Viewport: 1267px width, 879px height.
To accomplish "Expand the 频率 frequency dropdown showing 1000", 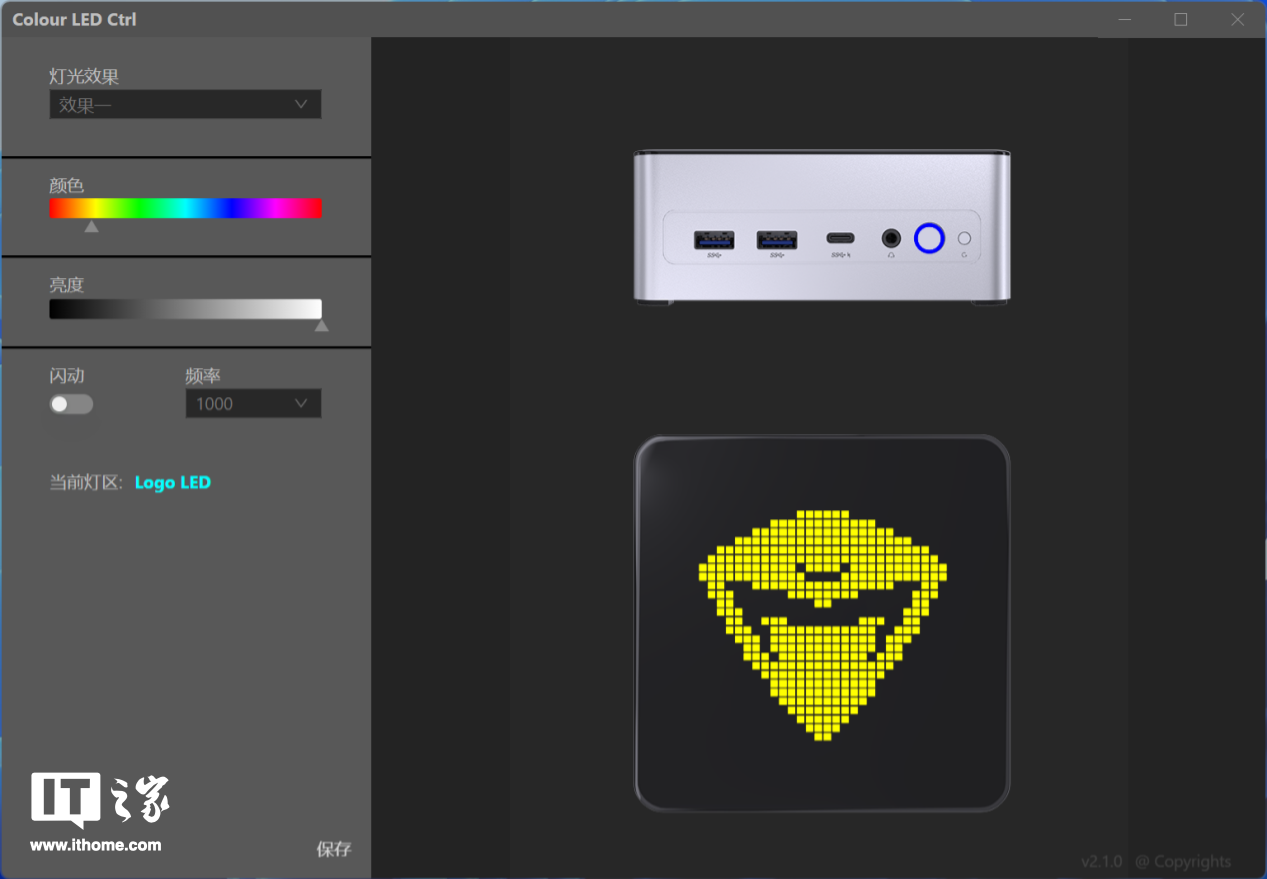I will pos(253,404).
